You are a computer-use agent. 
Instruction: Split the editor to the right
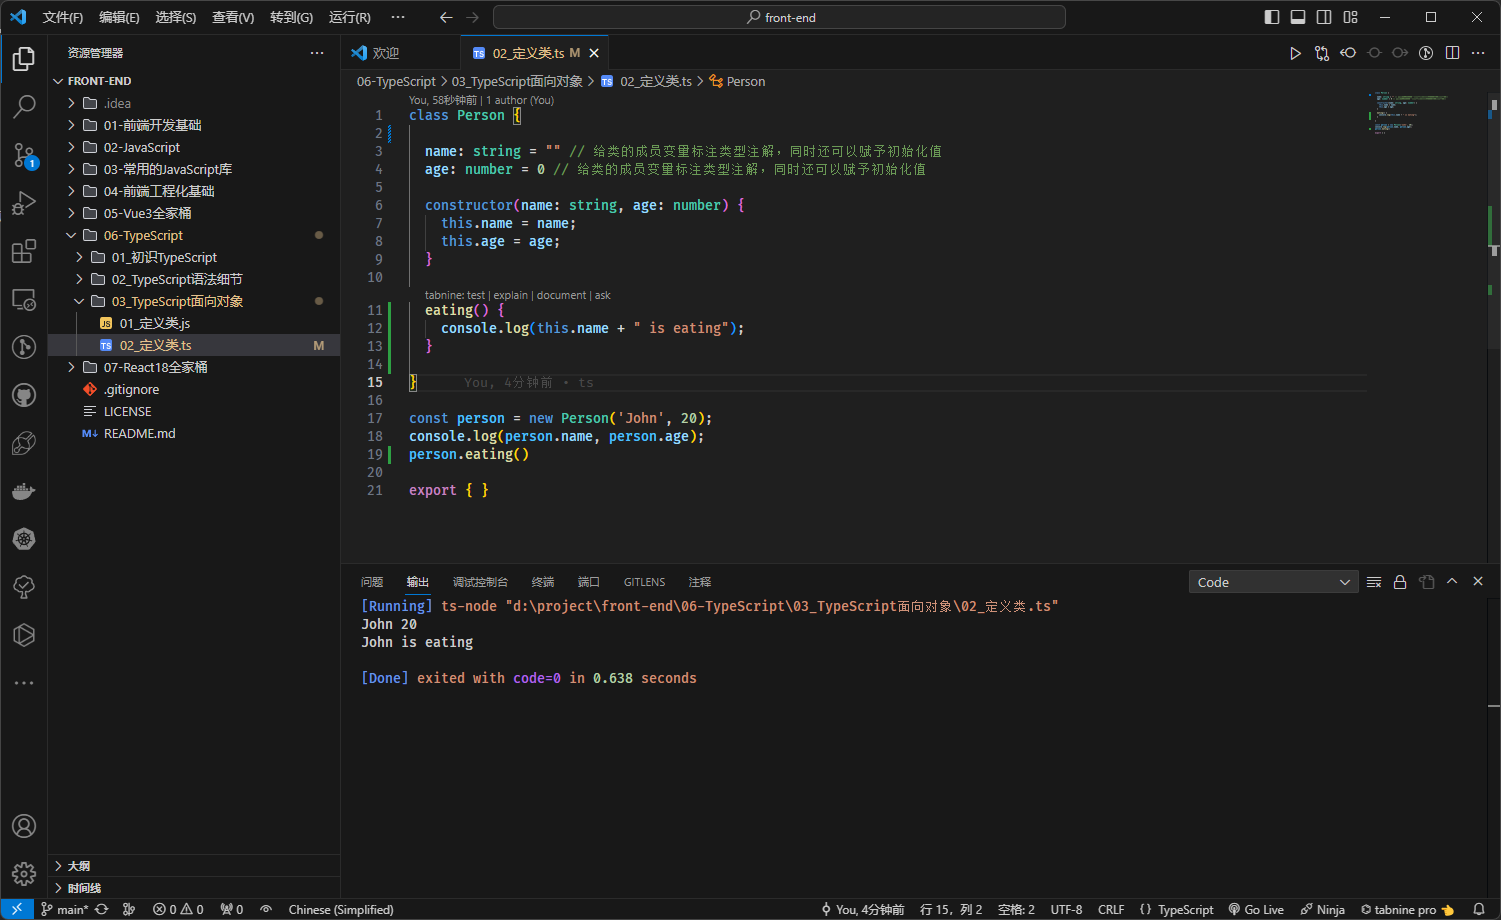click(x=1452, y=53)
